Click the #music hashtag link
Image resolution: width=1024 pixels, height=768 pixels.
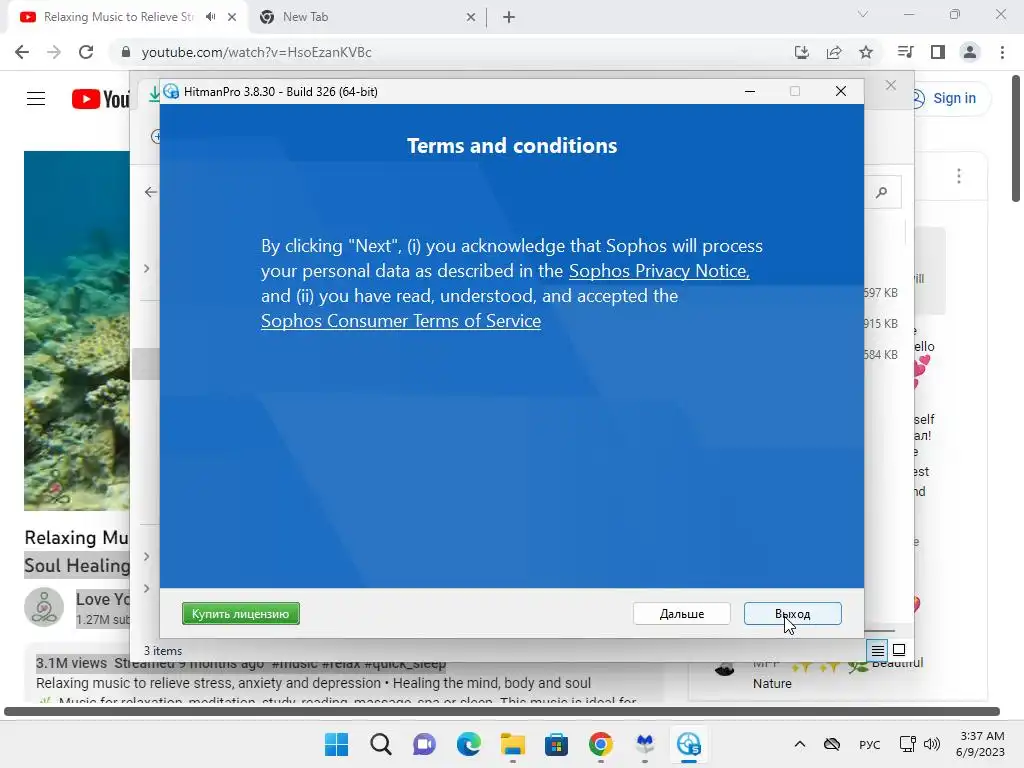(295, 664)
